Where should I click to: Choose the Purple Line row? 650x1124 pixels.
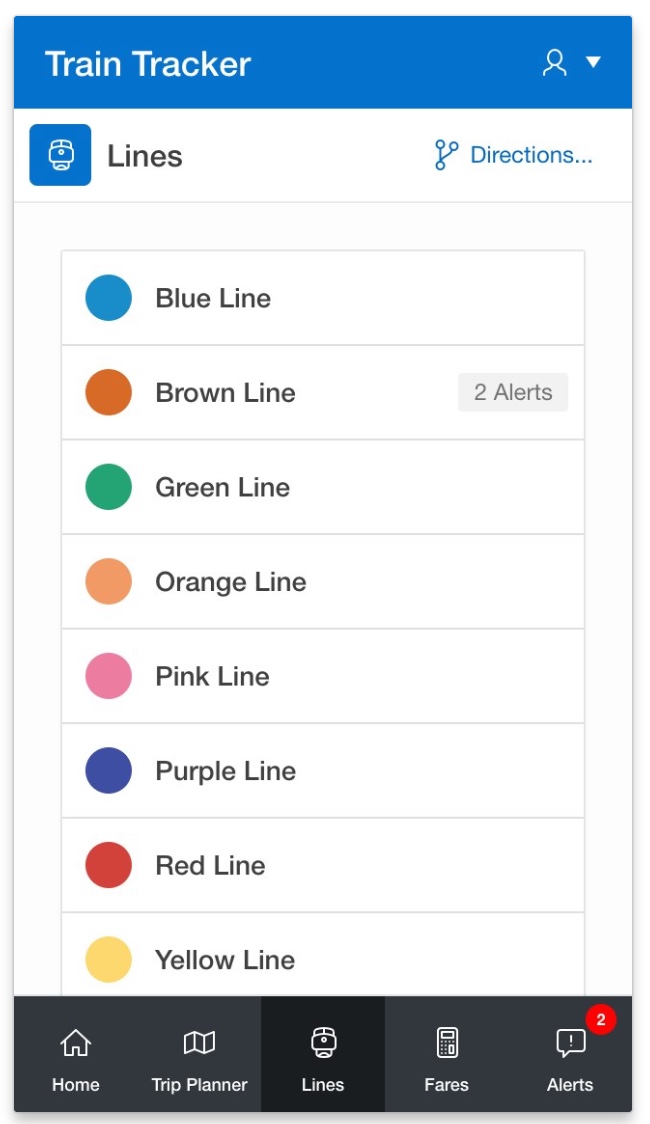pyautogui.click(x=322, y=771)
